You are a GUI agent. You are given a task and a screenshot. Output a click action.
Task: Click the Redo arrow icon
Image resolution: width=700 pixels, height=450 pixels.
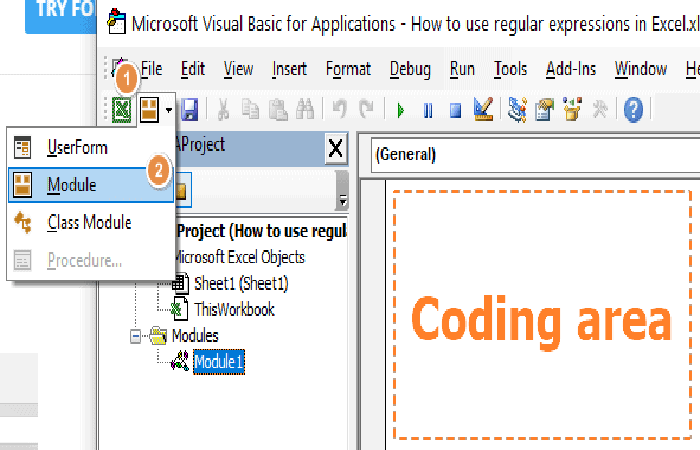click(367, 109)
